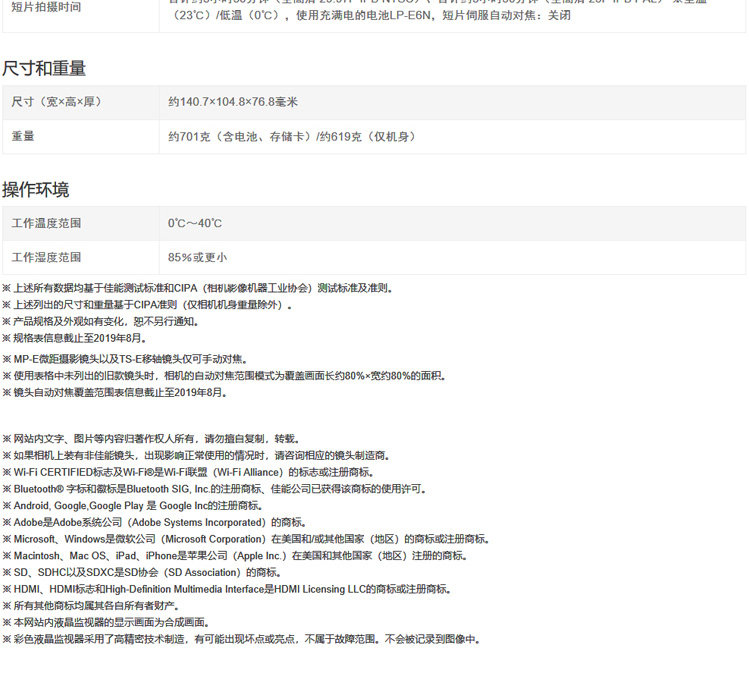Click the 尺寸和重量 section heading
Image resolution: width=749 pixels, height=675 pixels.
tap(44, 68)
